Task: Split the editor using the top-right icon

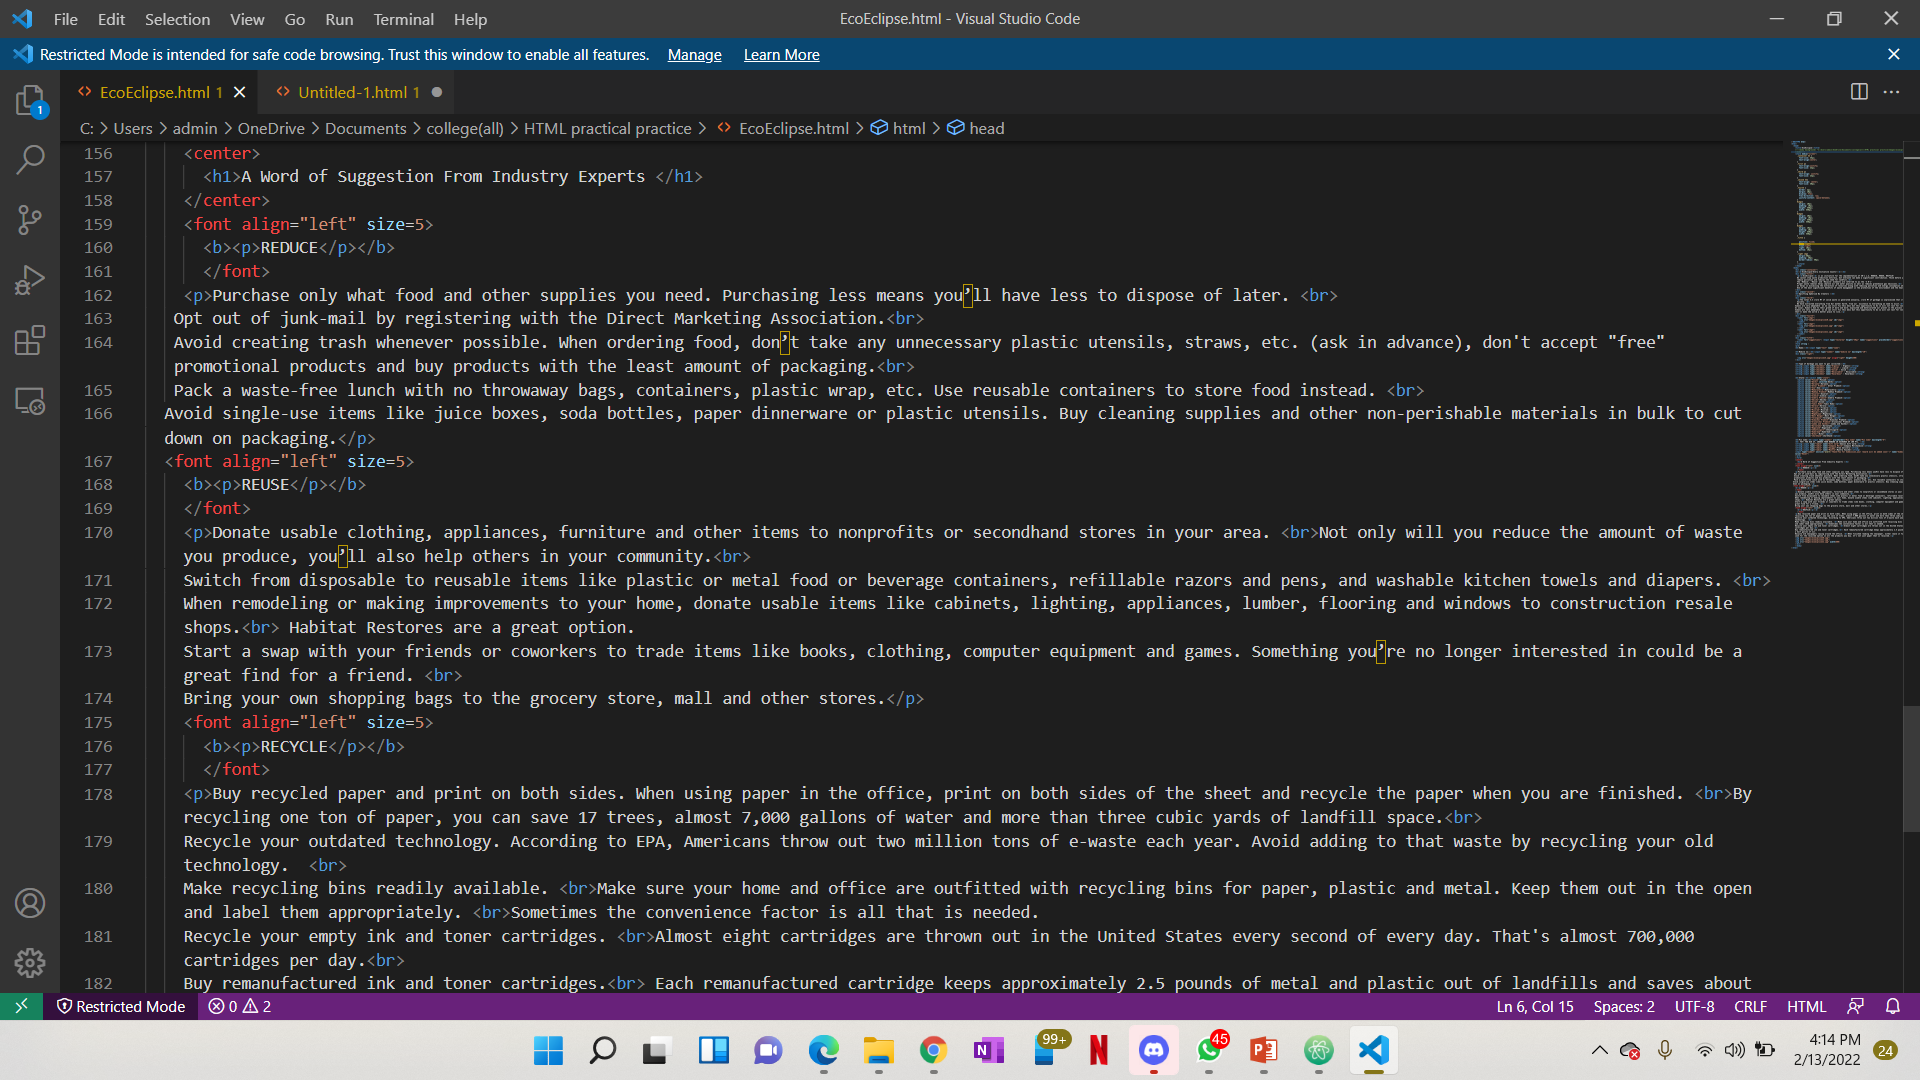Action: pos(1859,91)
